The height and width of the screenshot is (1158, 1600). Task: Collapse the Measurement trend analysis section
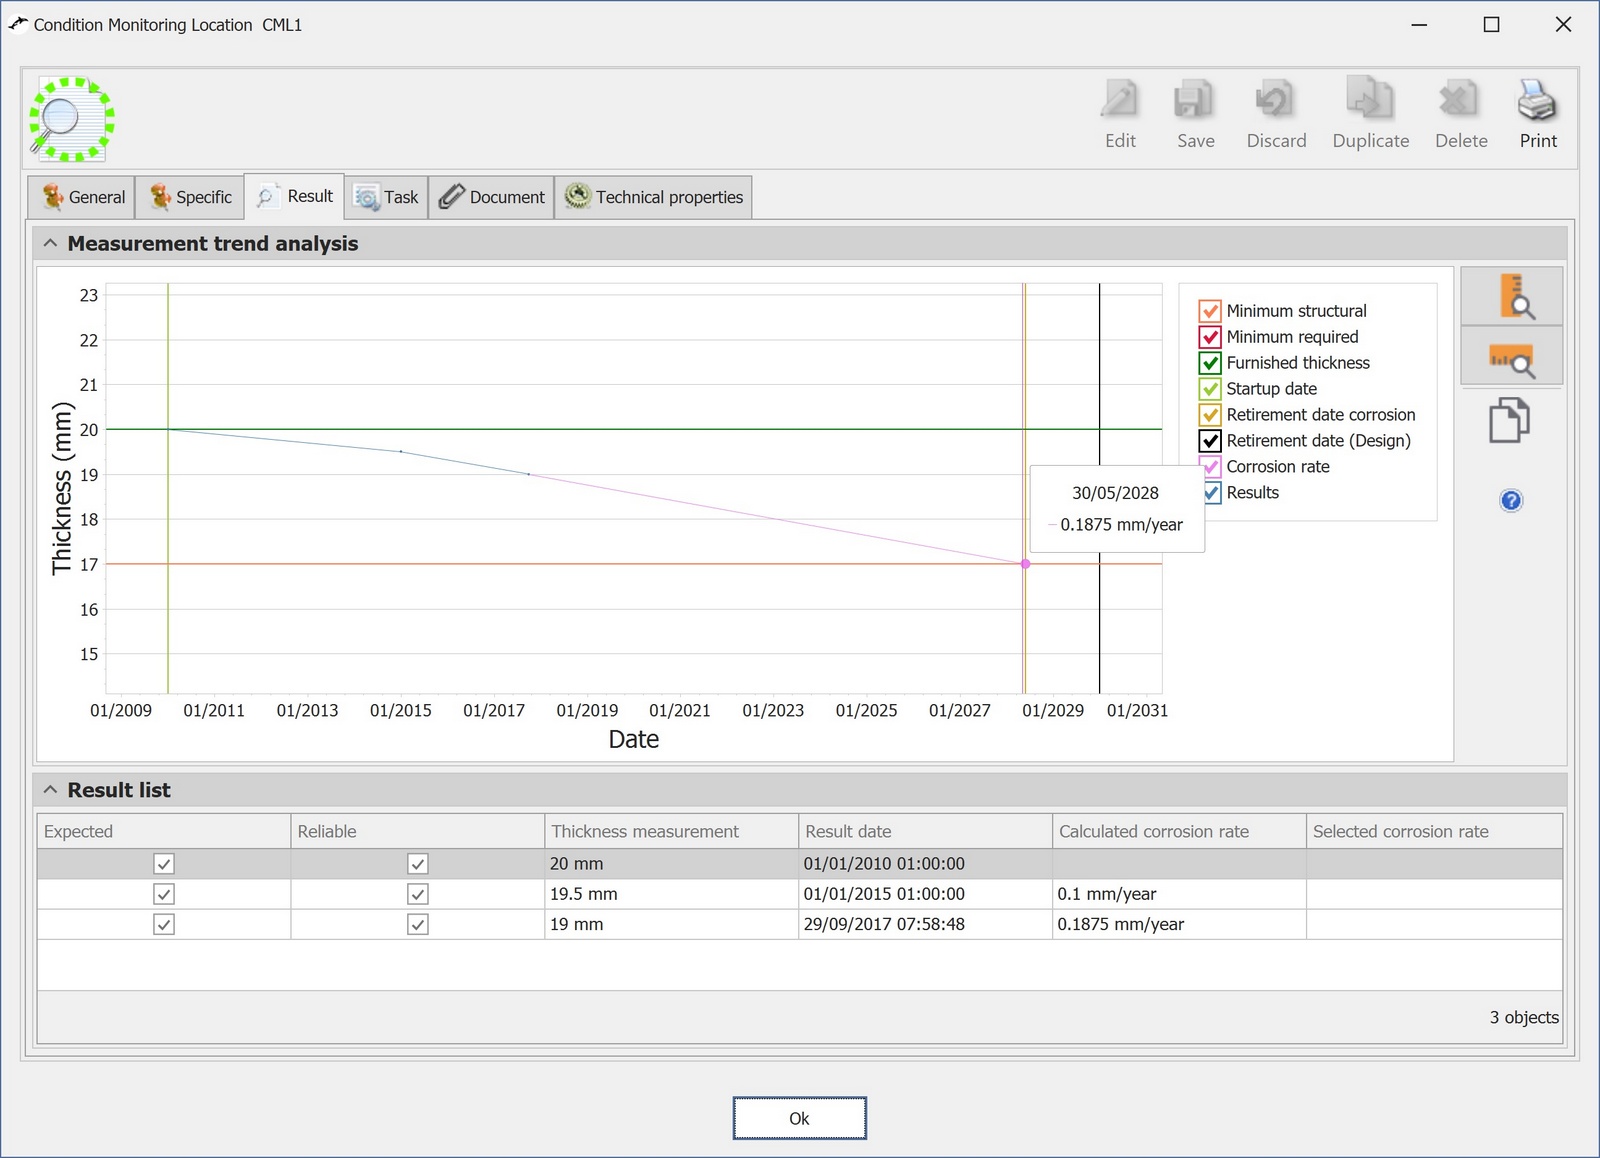click(x=50, y=244)
